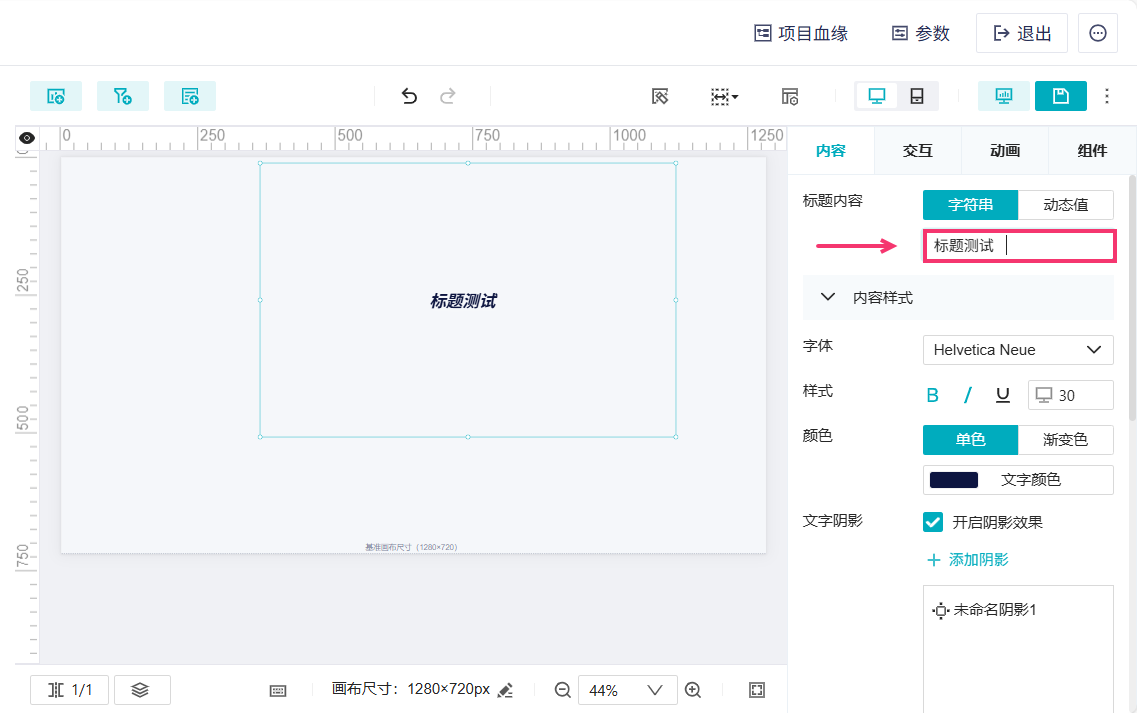Preview the dashboard screen
This screenshot has height=713, width=1137.
coord(1004,96)
